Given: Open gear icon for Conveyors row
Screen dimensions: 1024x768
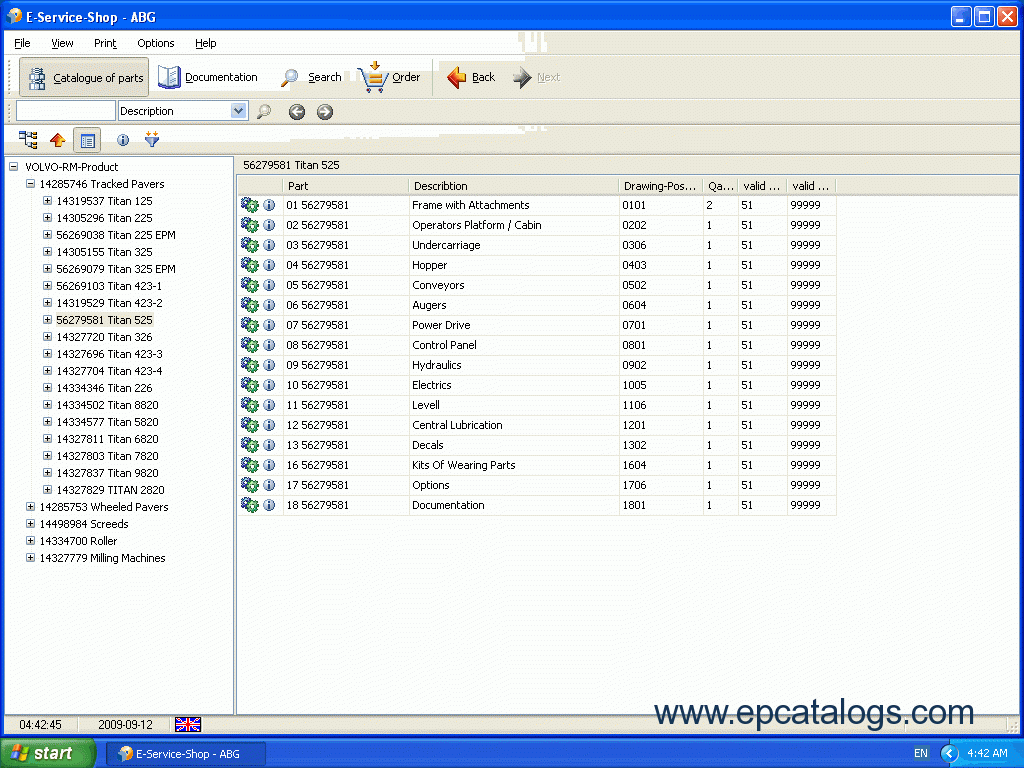Looking at the screenshot, I should click(249, 285).
